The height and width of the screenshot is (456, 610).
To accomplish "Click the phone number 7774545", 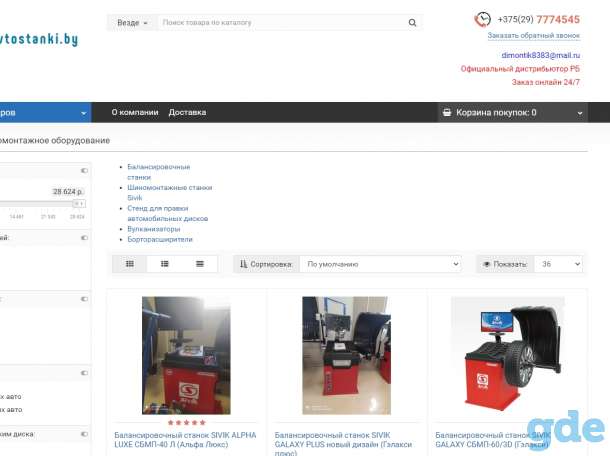I will [x=558, y=19].
